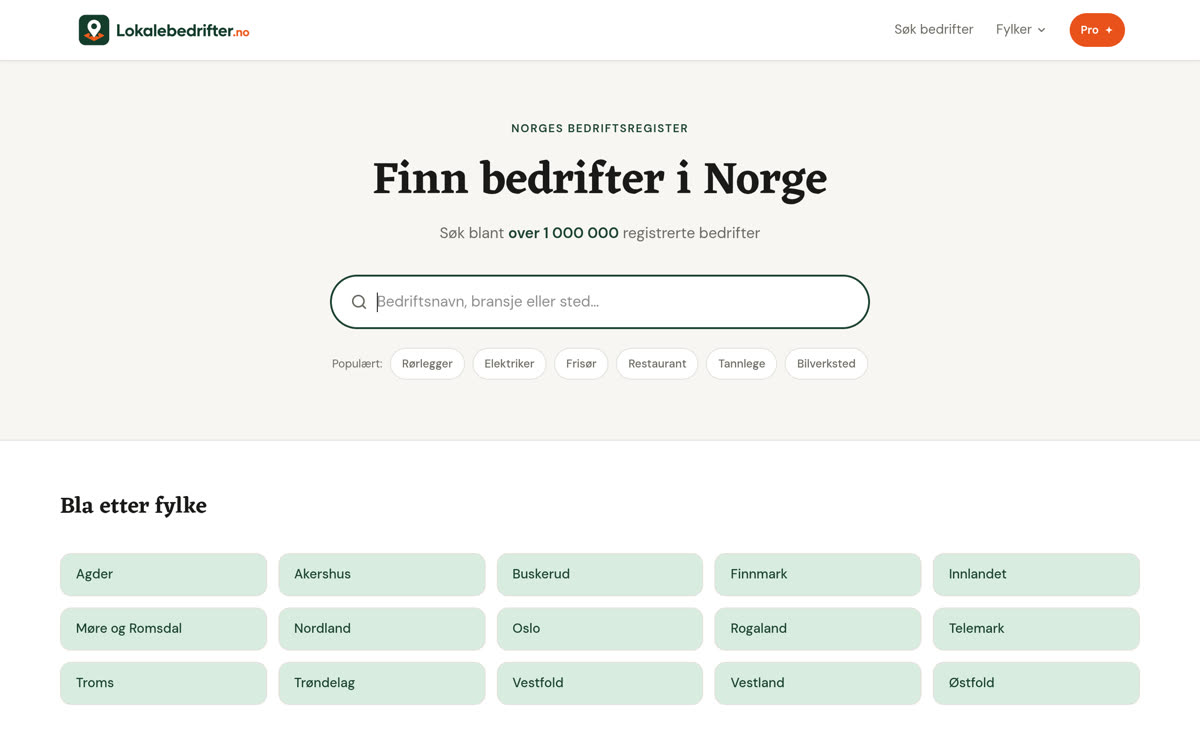Focus the Bedriftsnavn search input field

(600, 302)
